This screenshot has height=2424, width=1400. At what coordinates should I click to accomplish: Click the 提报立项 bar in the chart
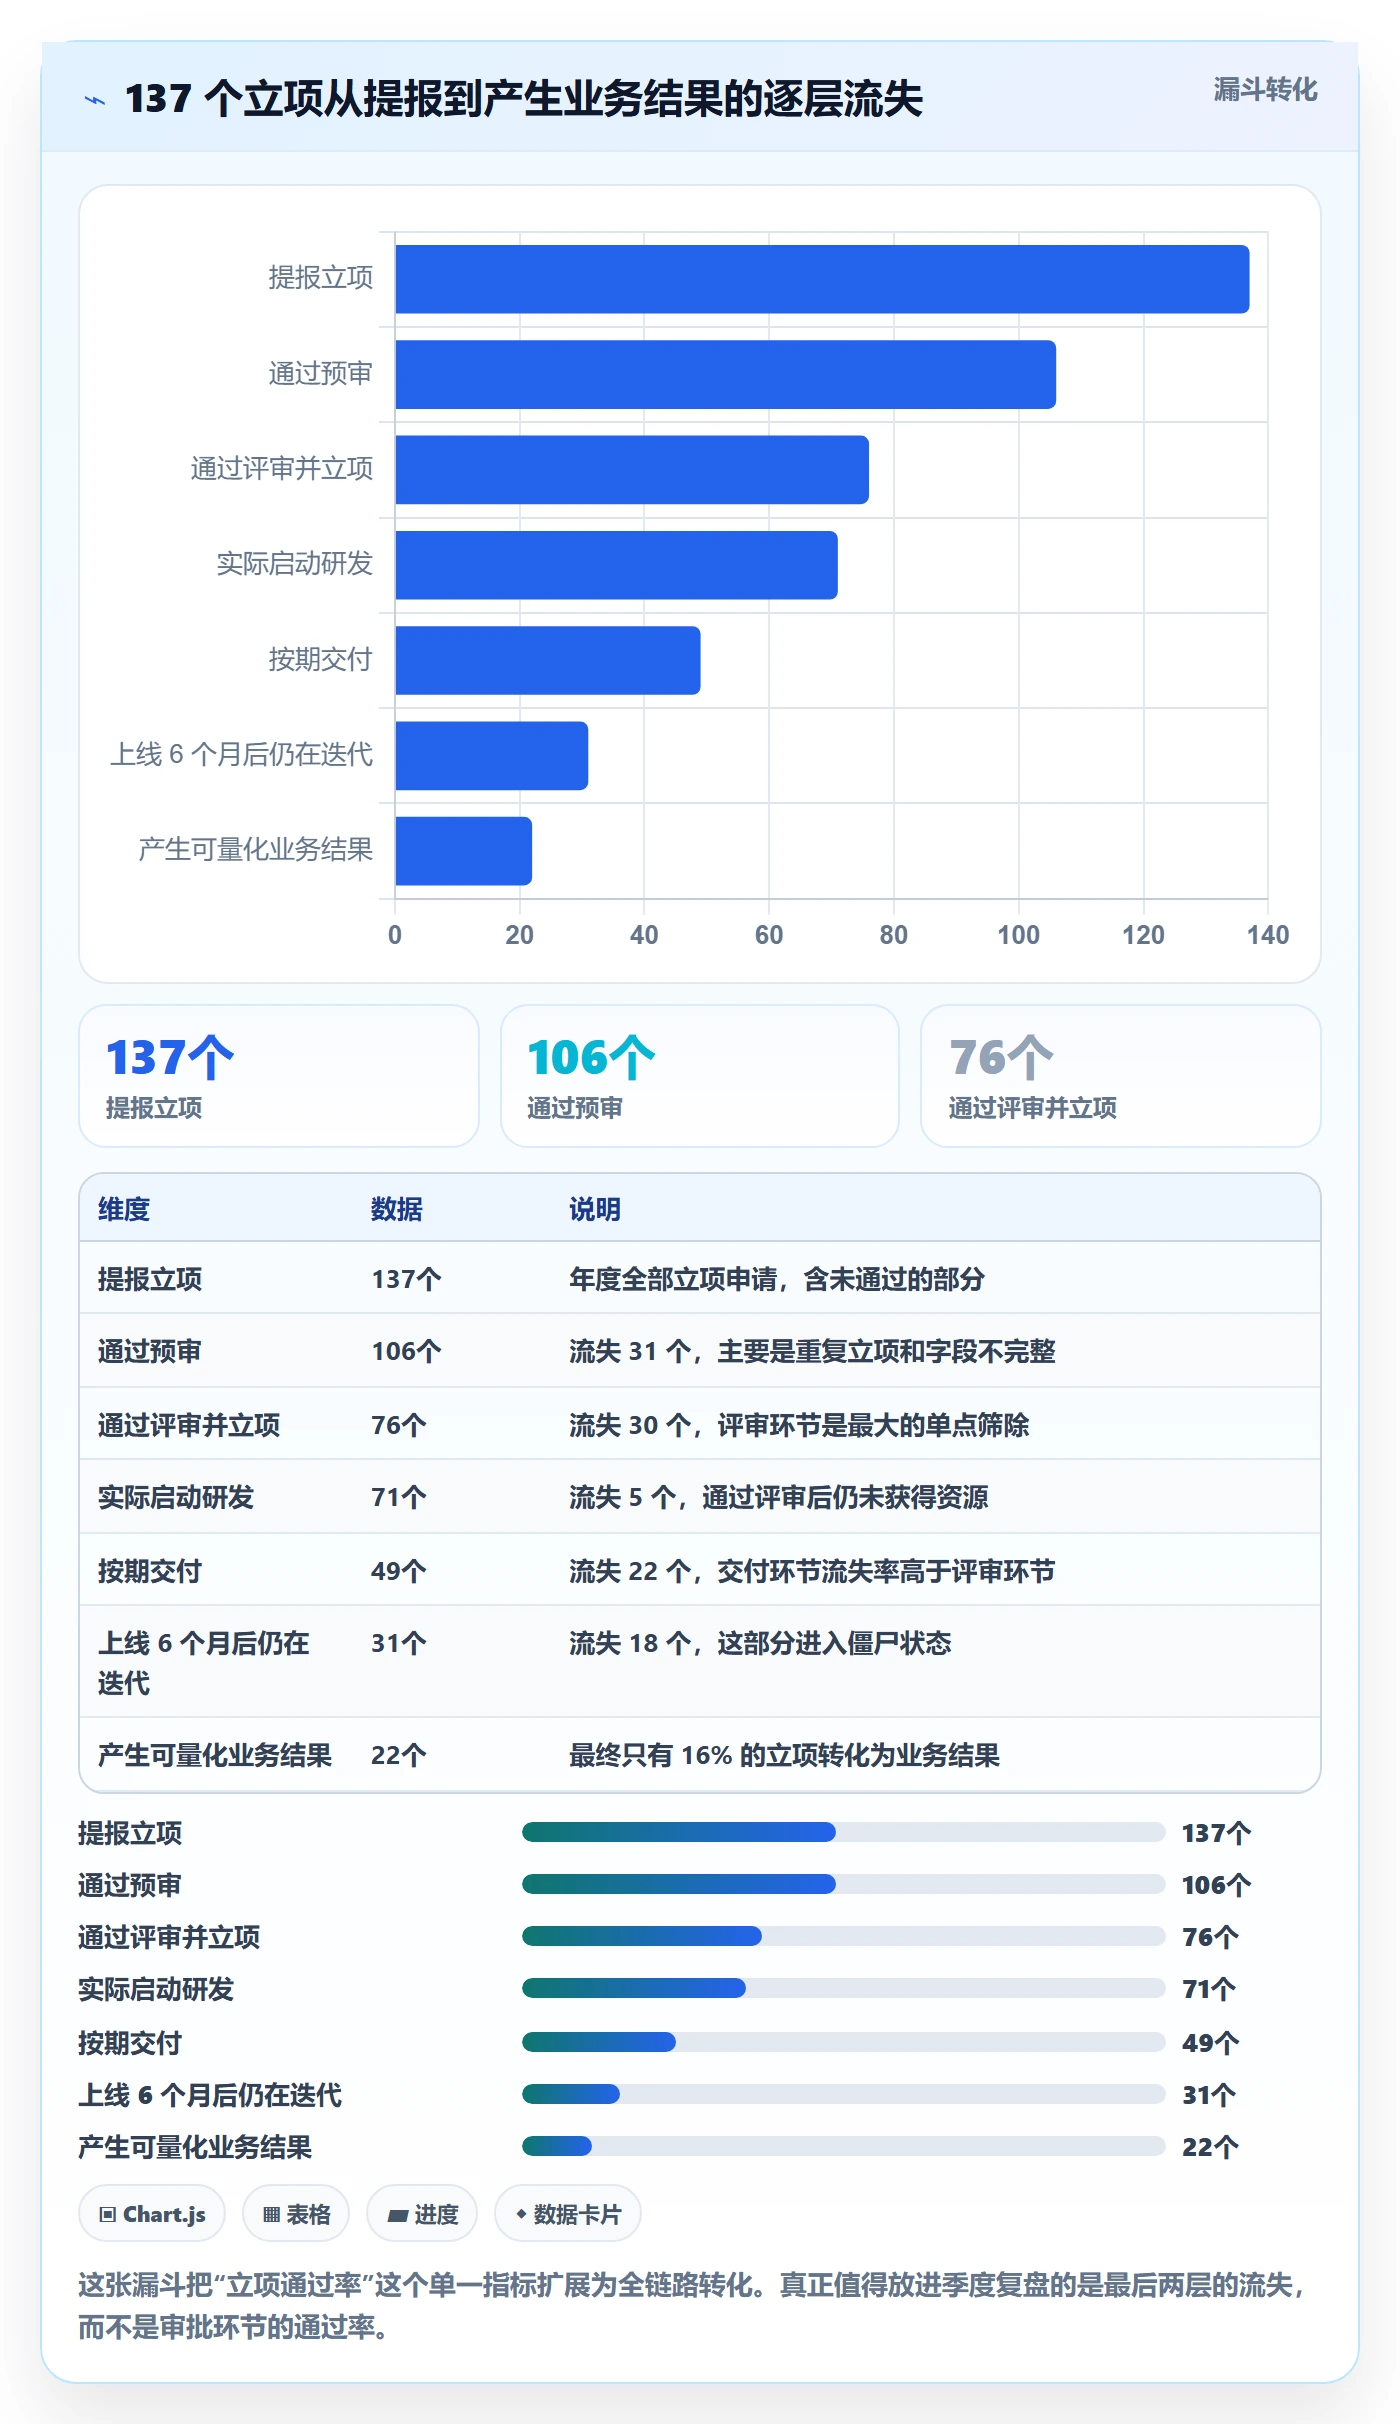pyautogui.click(x=822, y=279)
